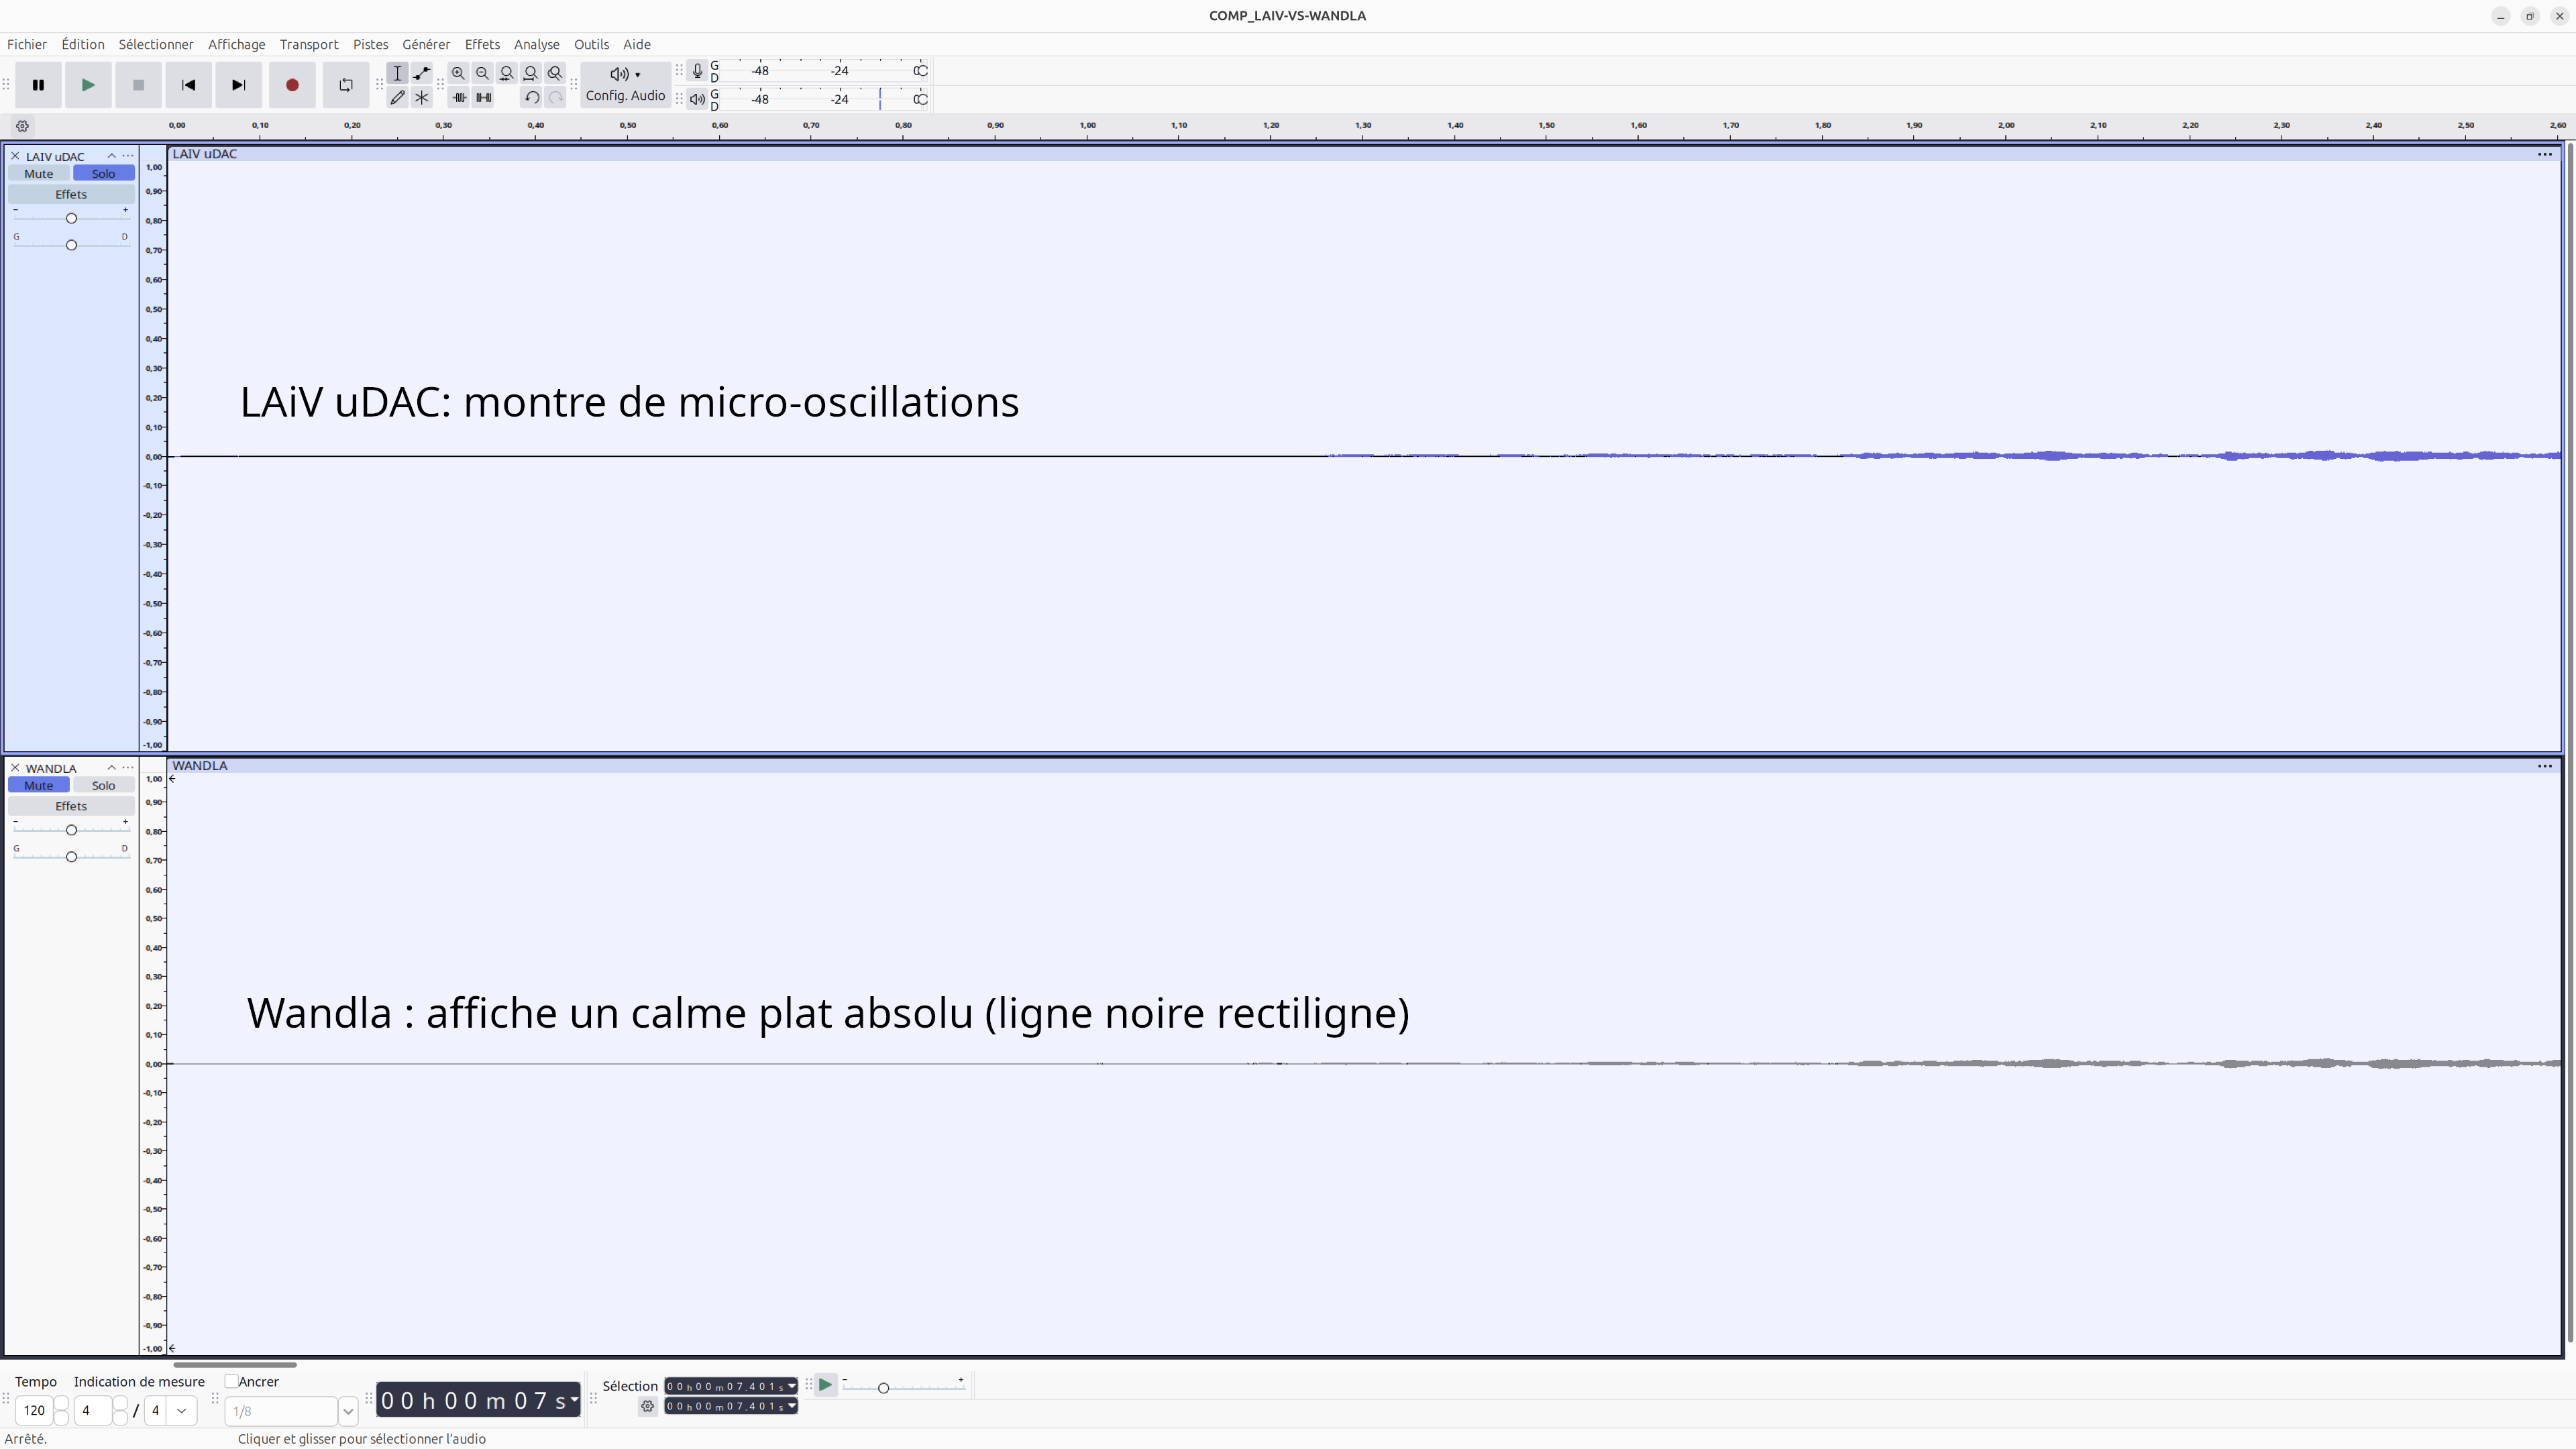Click the Zoom Out magnifier
2576x1449 pixels.
(x=482, y=73)
